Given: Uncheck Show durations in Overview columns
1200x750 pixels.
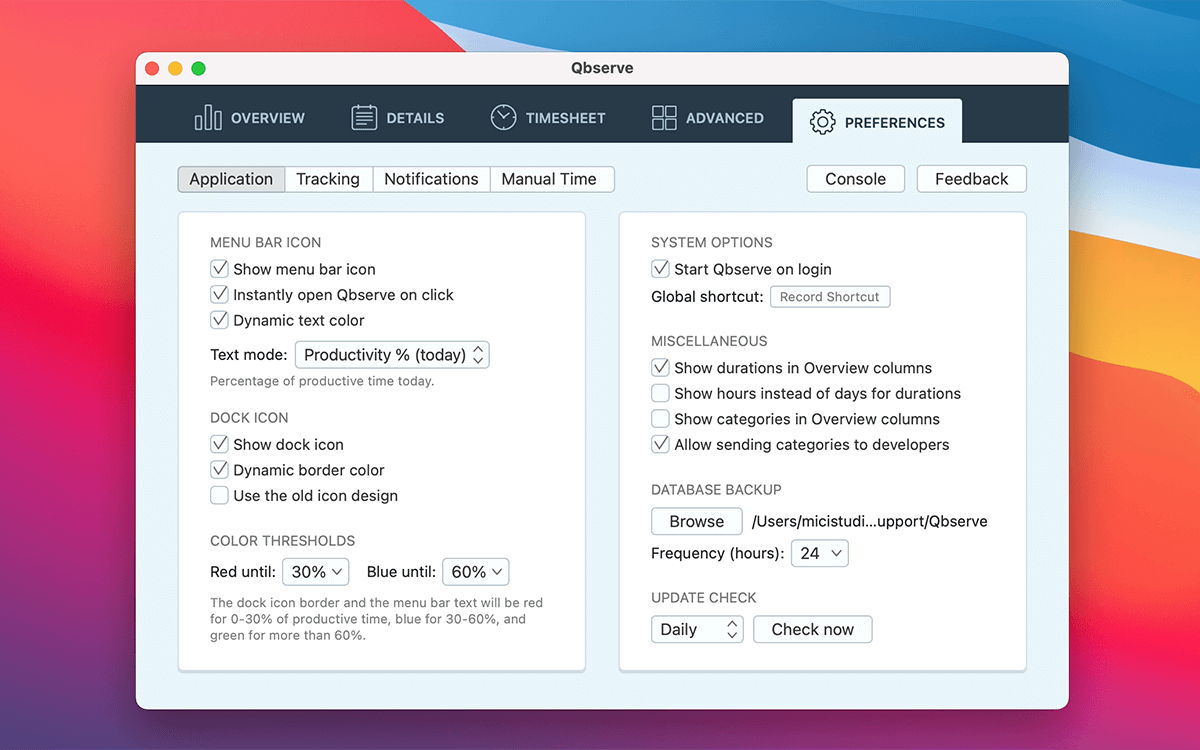Looking at the screenshot, I should coord(660,368).
